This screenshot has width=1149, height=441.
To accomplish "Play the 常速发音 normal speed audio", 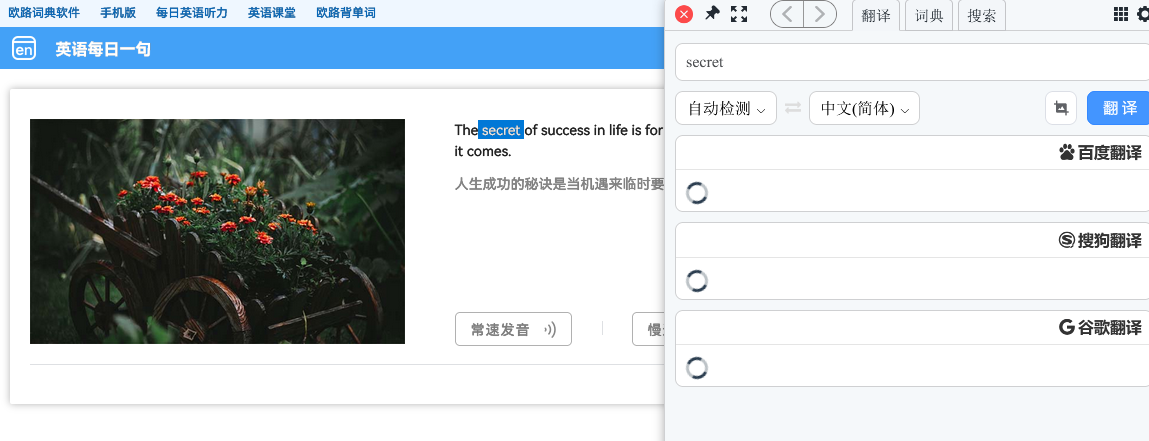I will click(513, 330).
